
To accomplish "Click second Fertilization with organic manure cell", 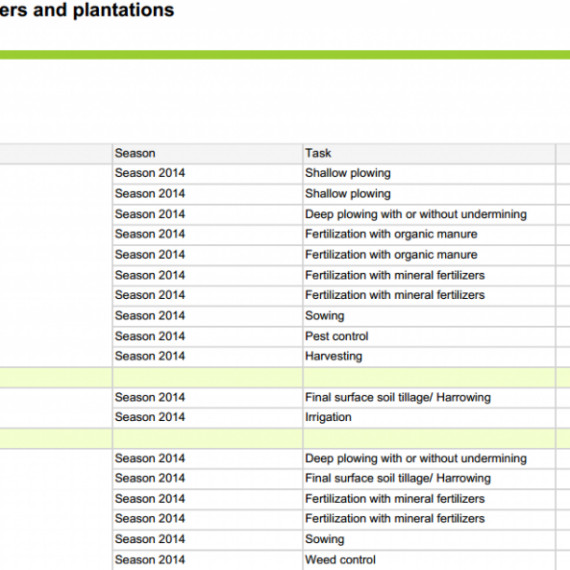I will pos(429,255).
